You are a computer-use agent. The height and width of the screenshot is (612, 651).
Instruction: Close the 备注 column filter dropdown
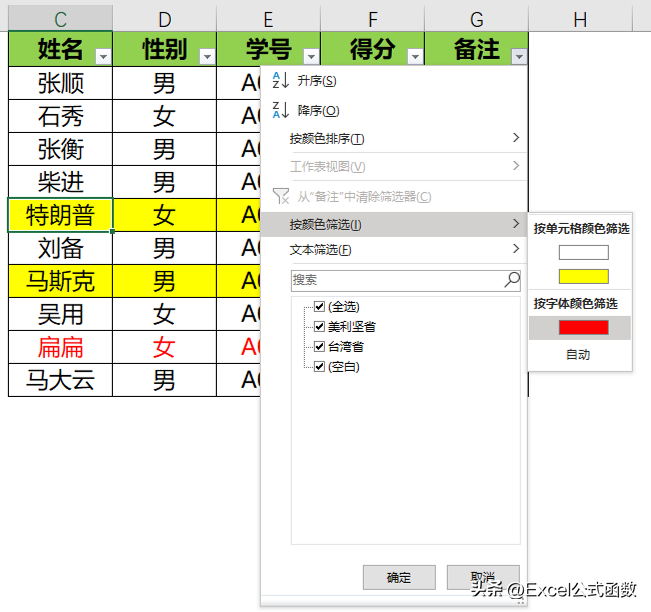coord(519,56)
